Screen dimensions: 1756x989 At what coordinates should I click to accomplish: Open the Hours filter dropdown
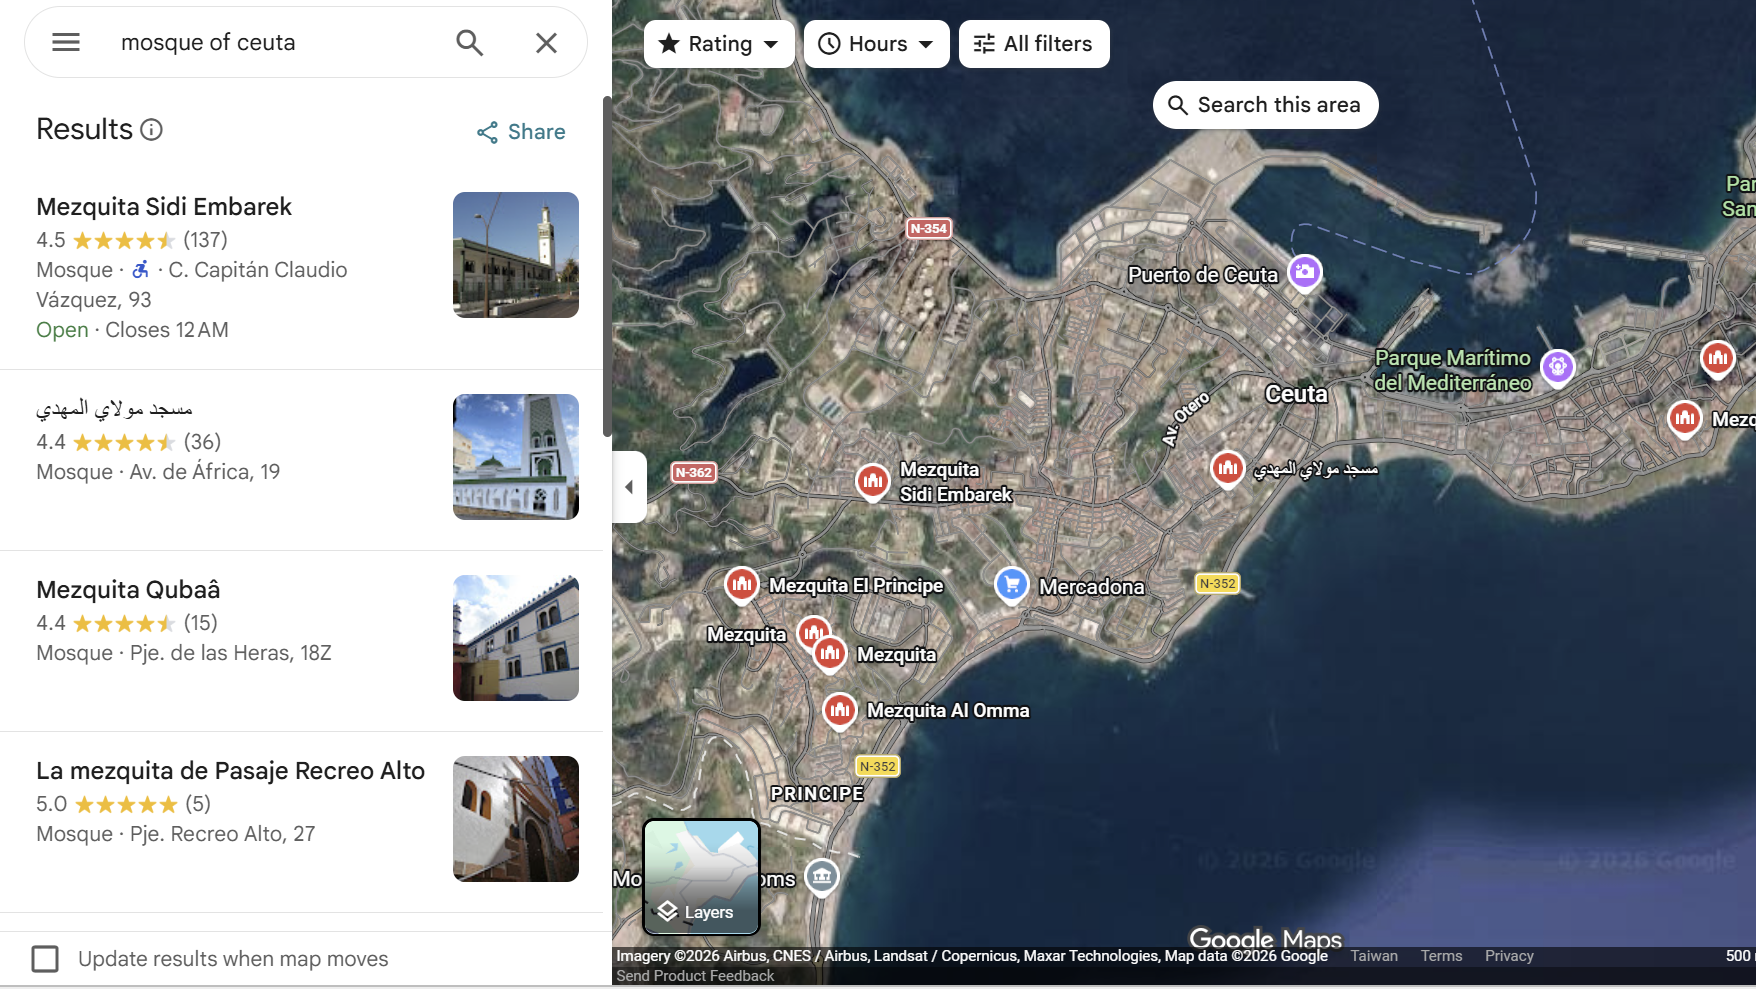(876, 44)
